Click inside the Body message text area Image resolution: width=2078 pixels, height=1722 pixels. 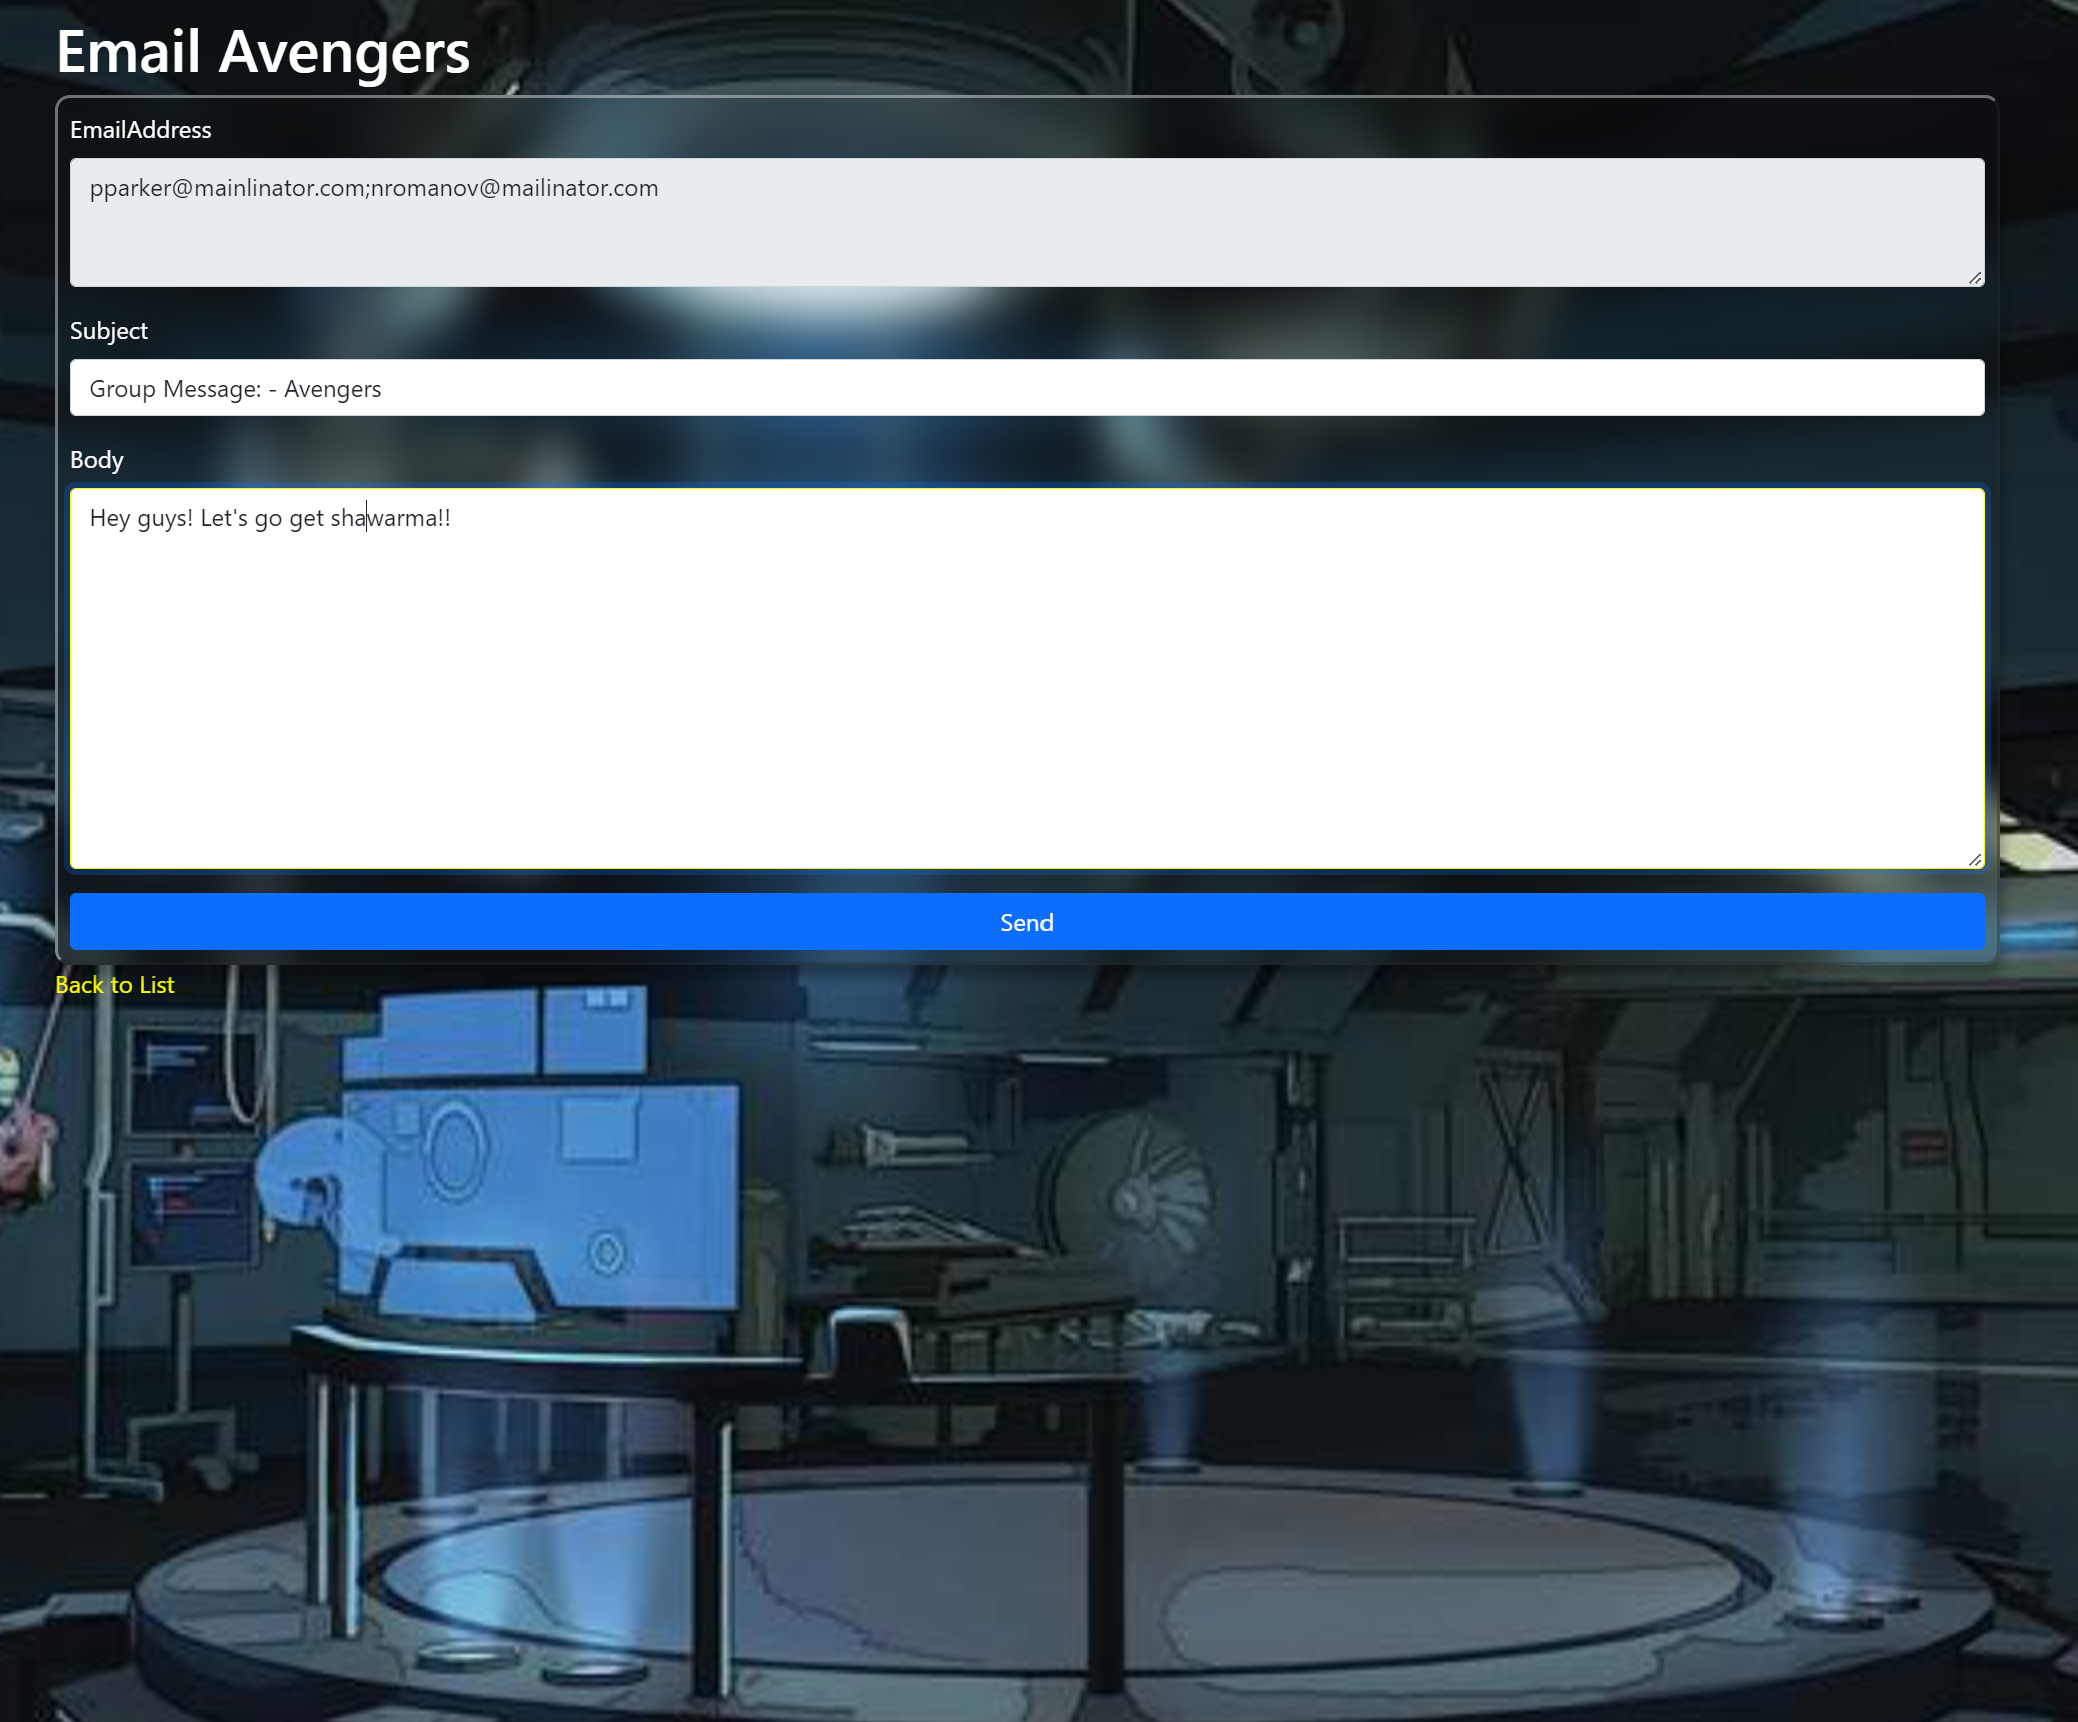(x=1027, y=679)
